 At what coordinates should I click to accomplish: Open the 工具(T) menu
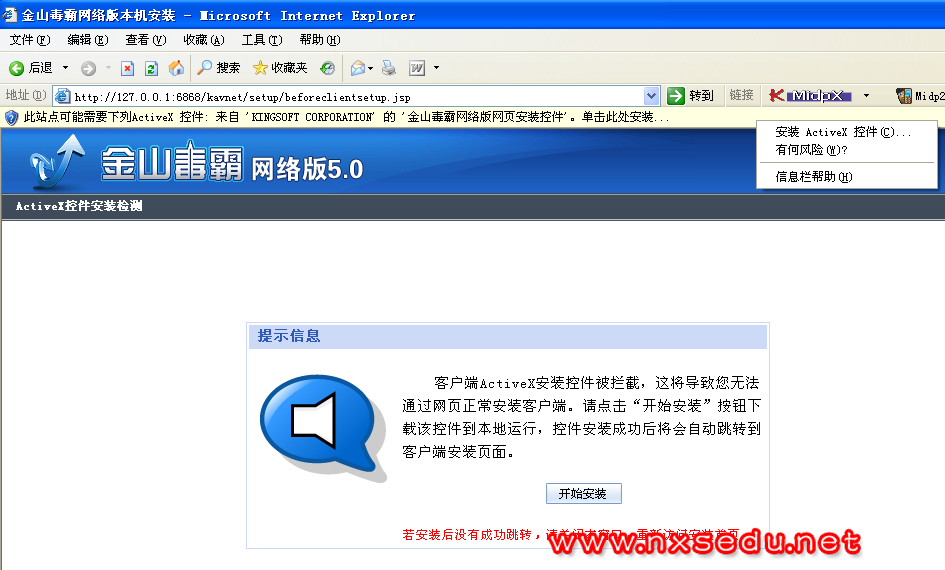pyautogui.click(x=262, y=40)
